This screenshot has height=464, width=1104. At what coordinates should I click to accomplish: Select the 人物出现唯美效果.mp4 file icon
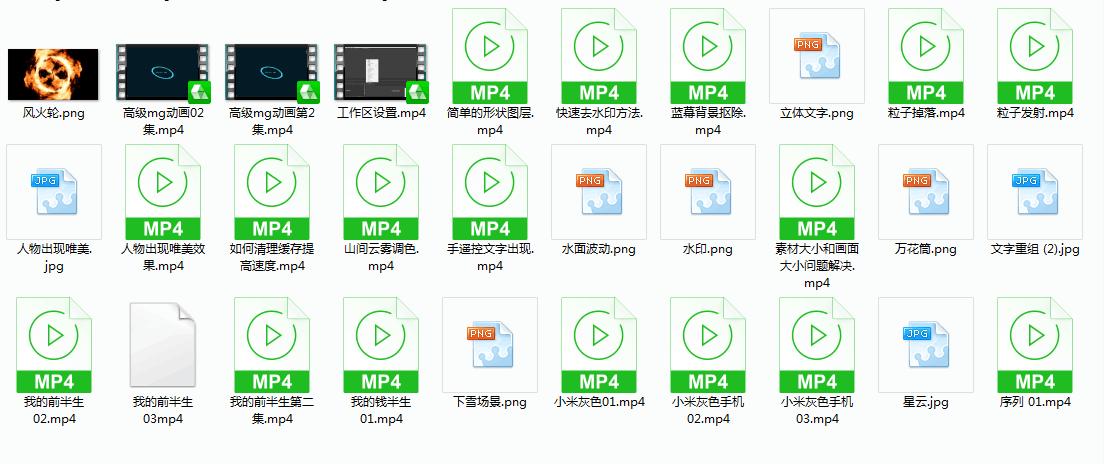(x=163, y=192)
